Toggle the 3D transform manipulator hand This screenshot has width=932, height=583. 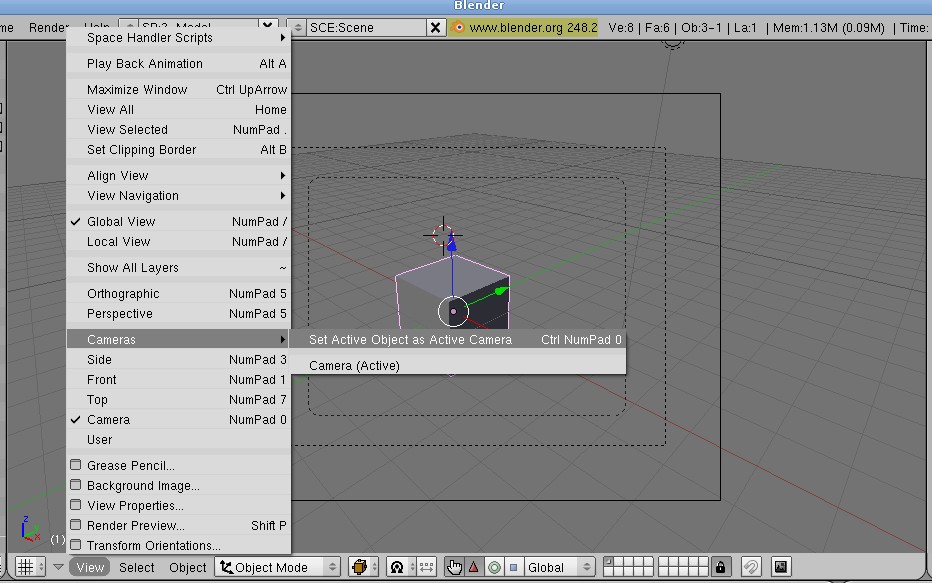click(454, 567)
